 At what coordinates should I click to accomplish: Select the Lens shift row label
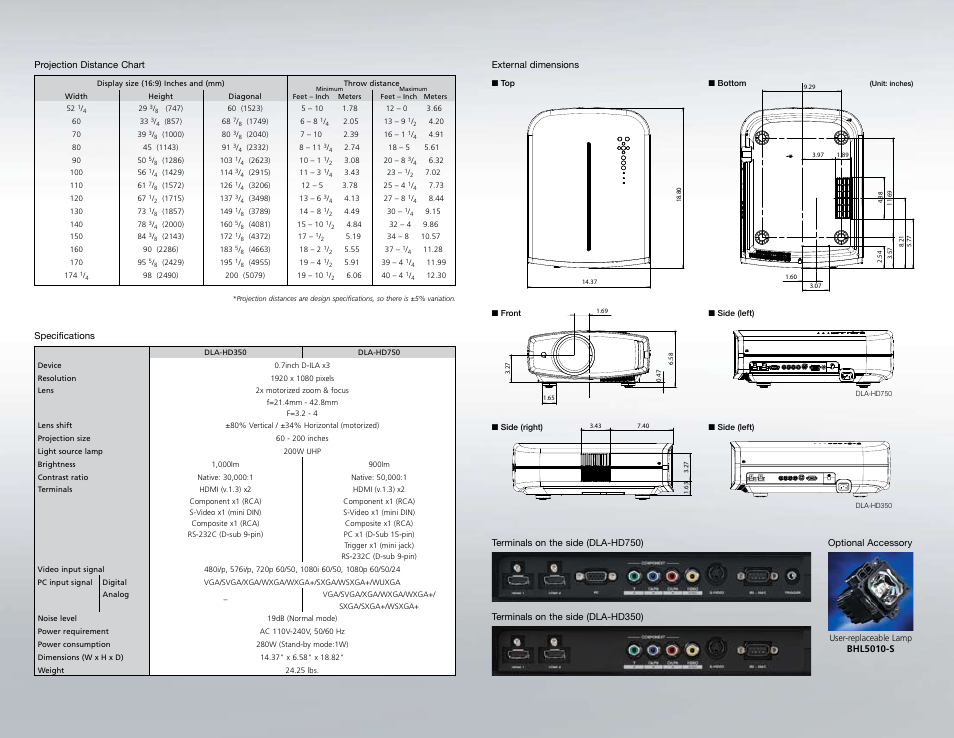pyautogui.click(x=55, y=425)
